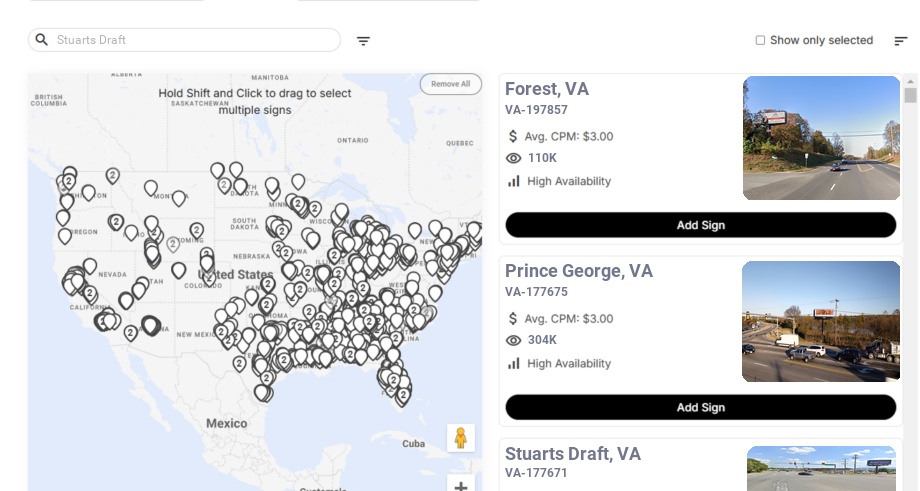Enable Show only selected checkbox
The image size is (920, 491).
[x=760, y=41]
